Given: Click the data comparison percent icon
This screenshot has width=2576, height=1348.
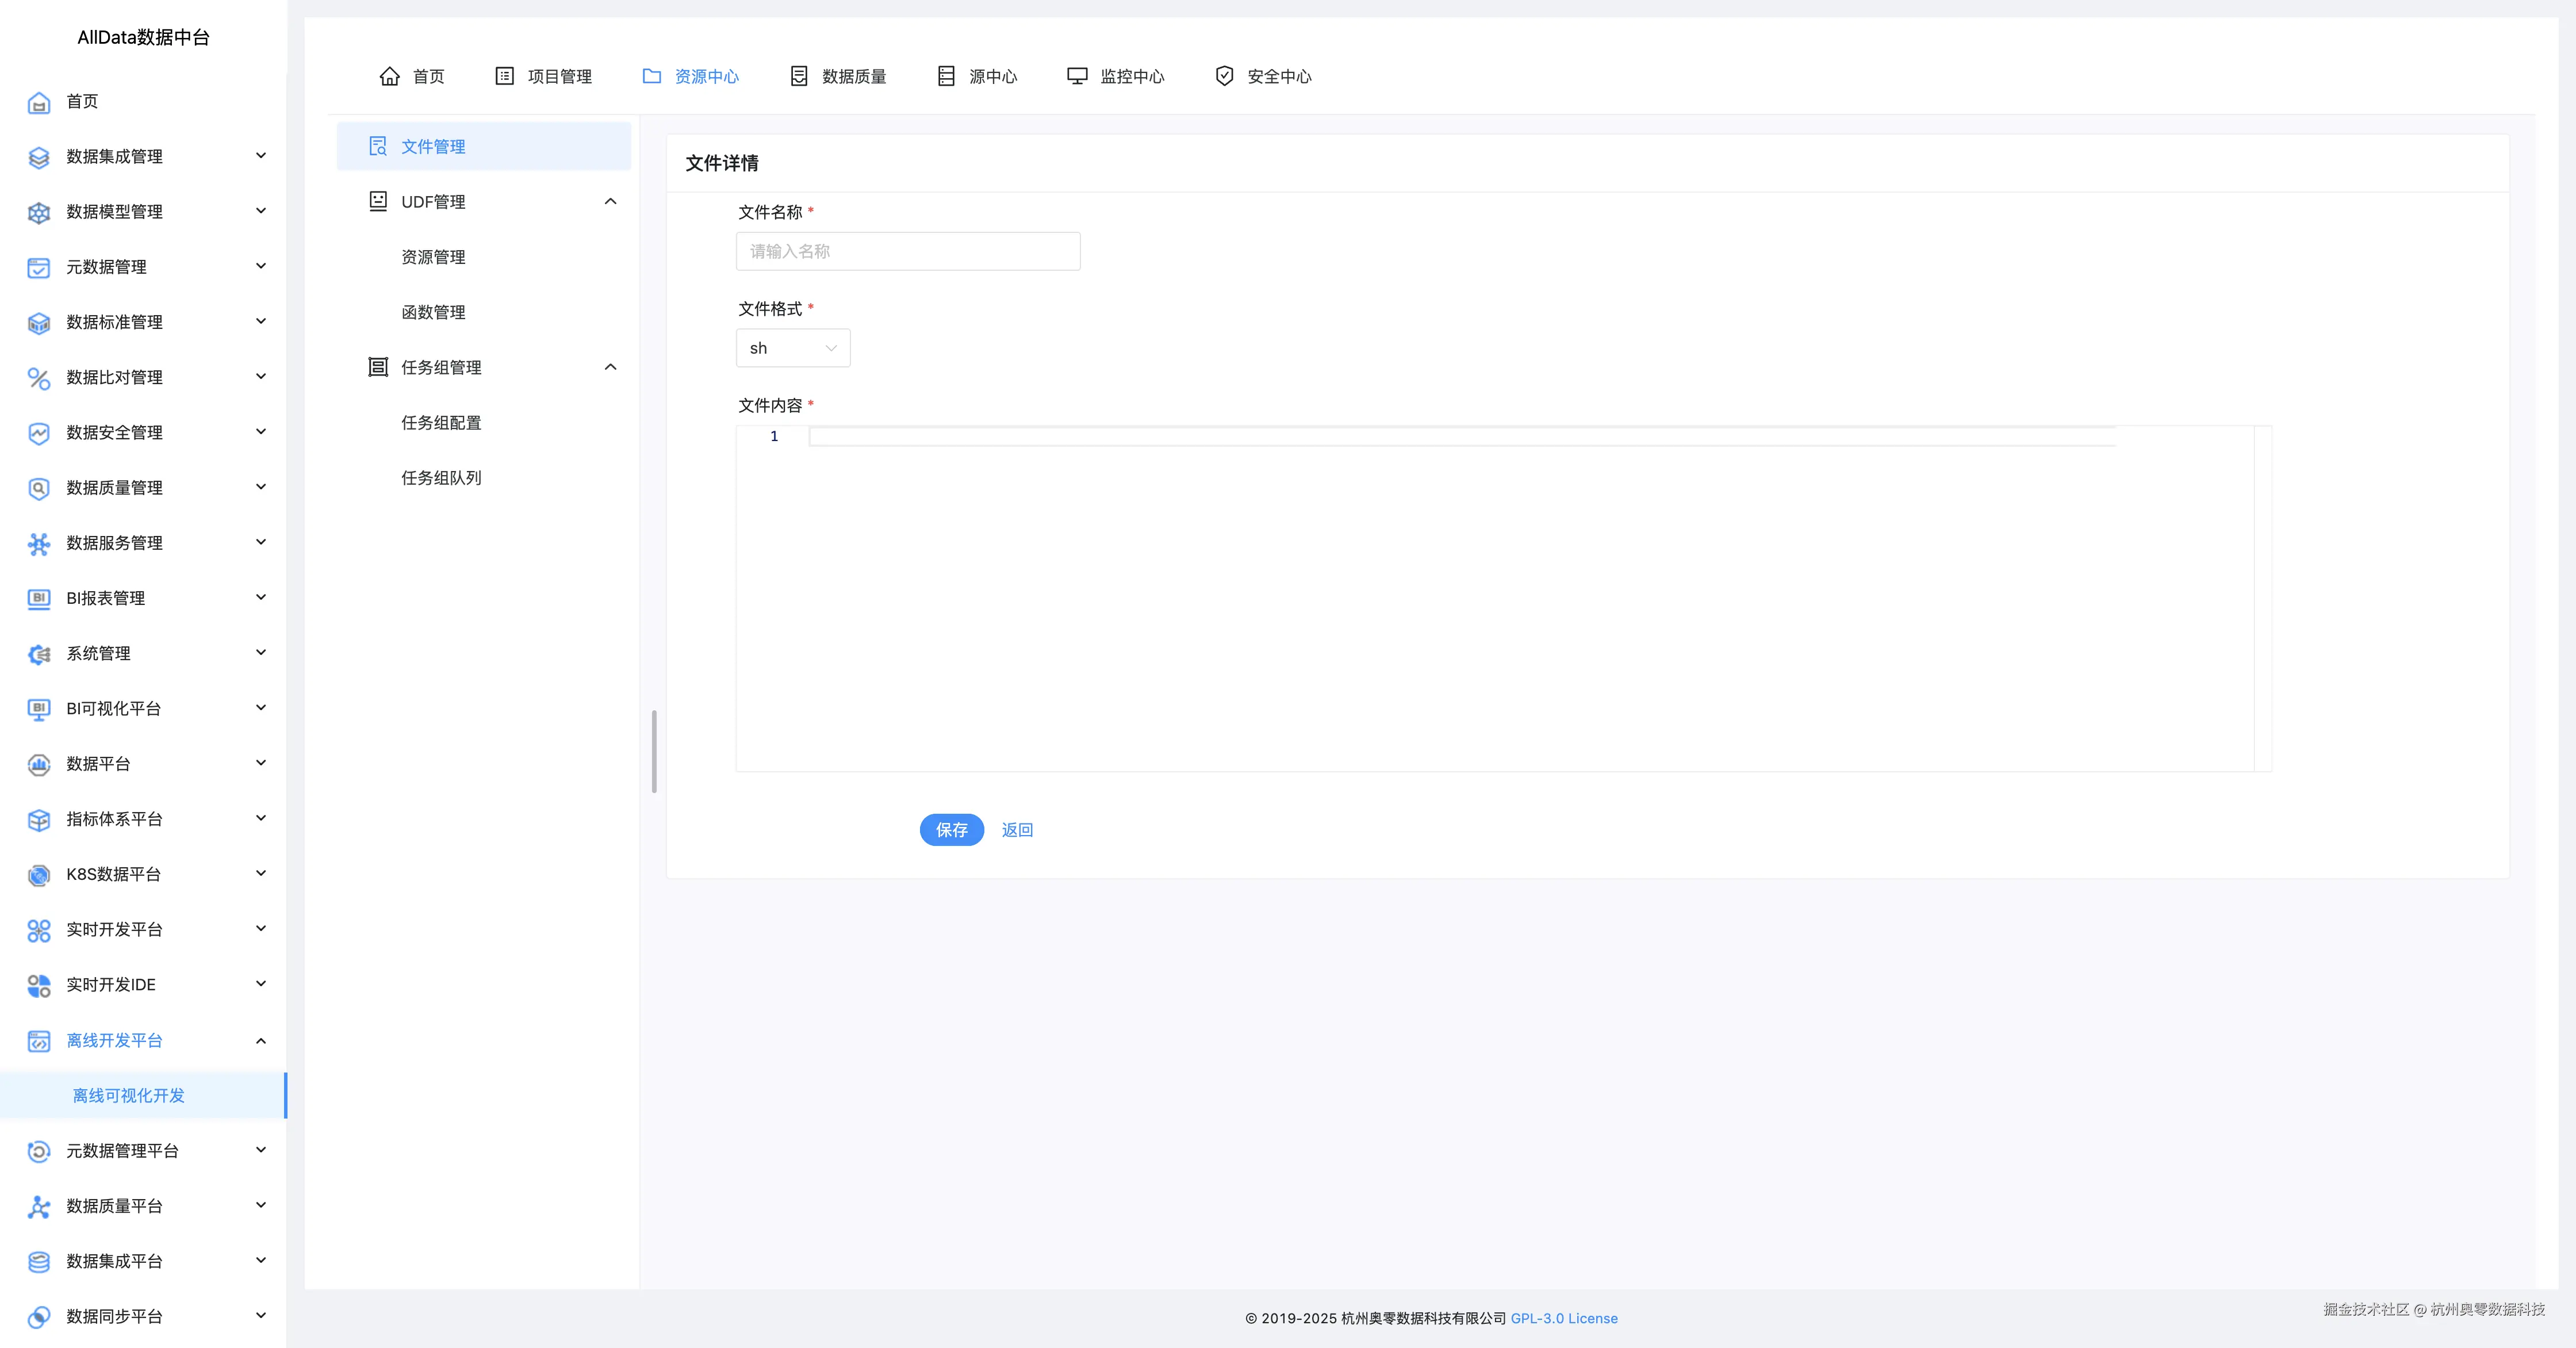Looking at the screenshot, I should point(38,378).
